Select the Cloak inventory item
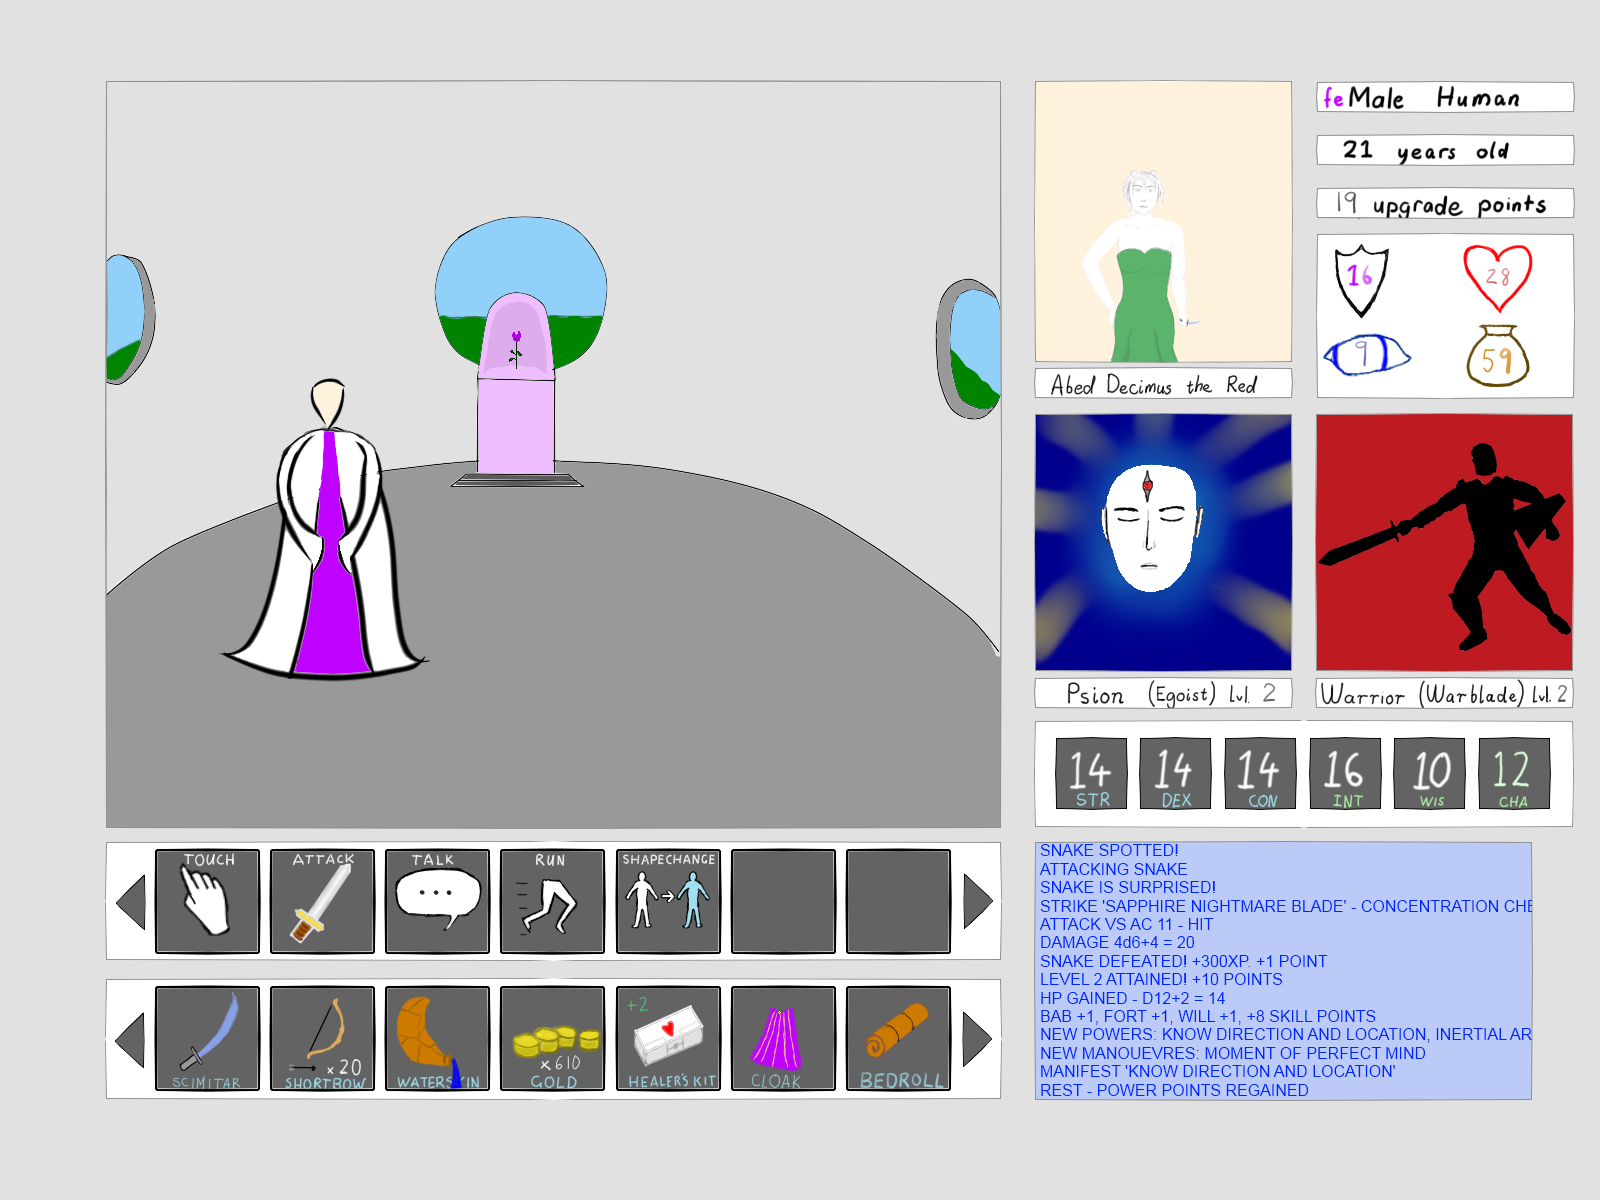The image size is (1600, 1200). tap(783, 1038)
